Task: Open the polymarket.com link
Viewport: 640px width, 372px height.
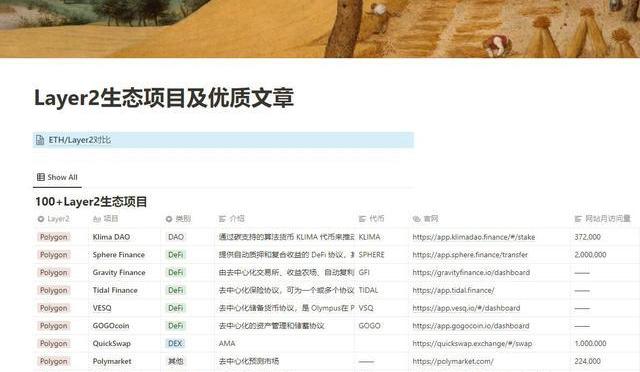Action: pos(453,361)
